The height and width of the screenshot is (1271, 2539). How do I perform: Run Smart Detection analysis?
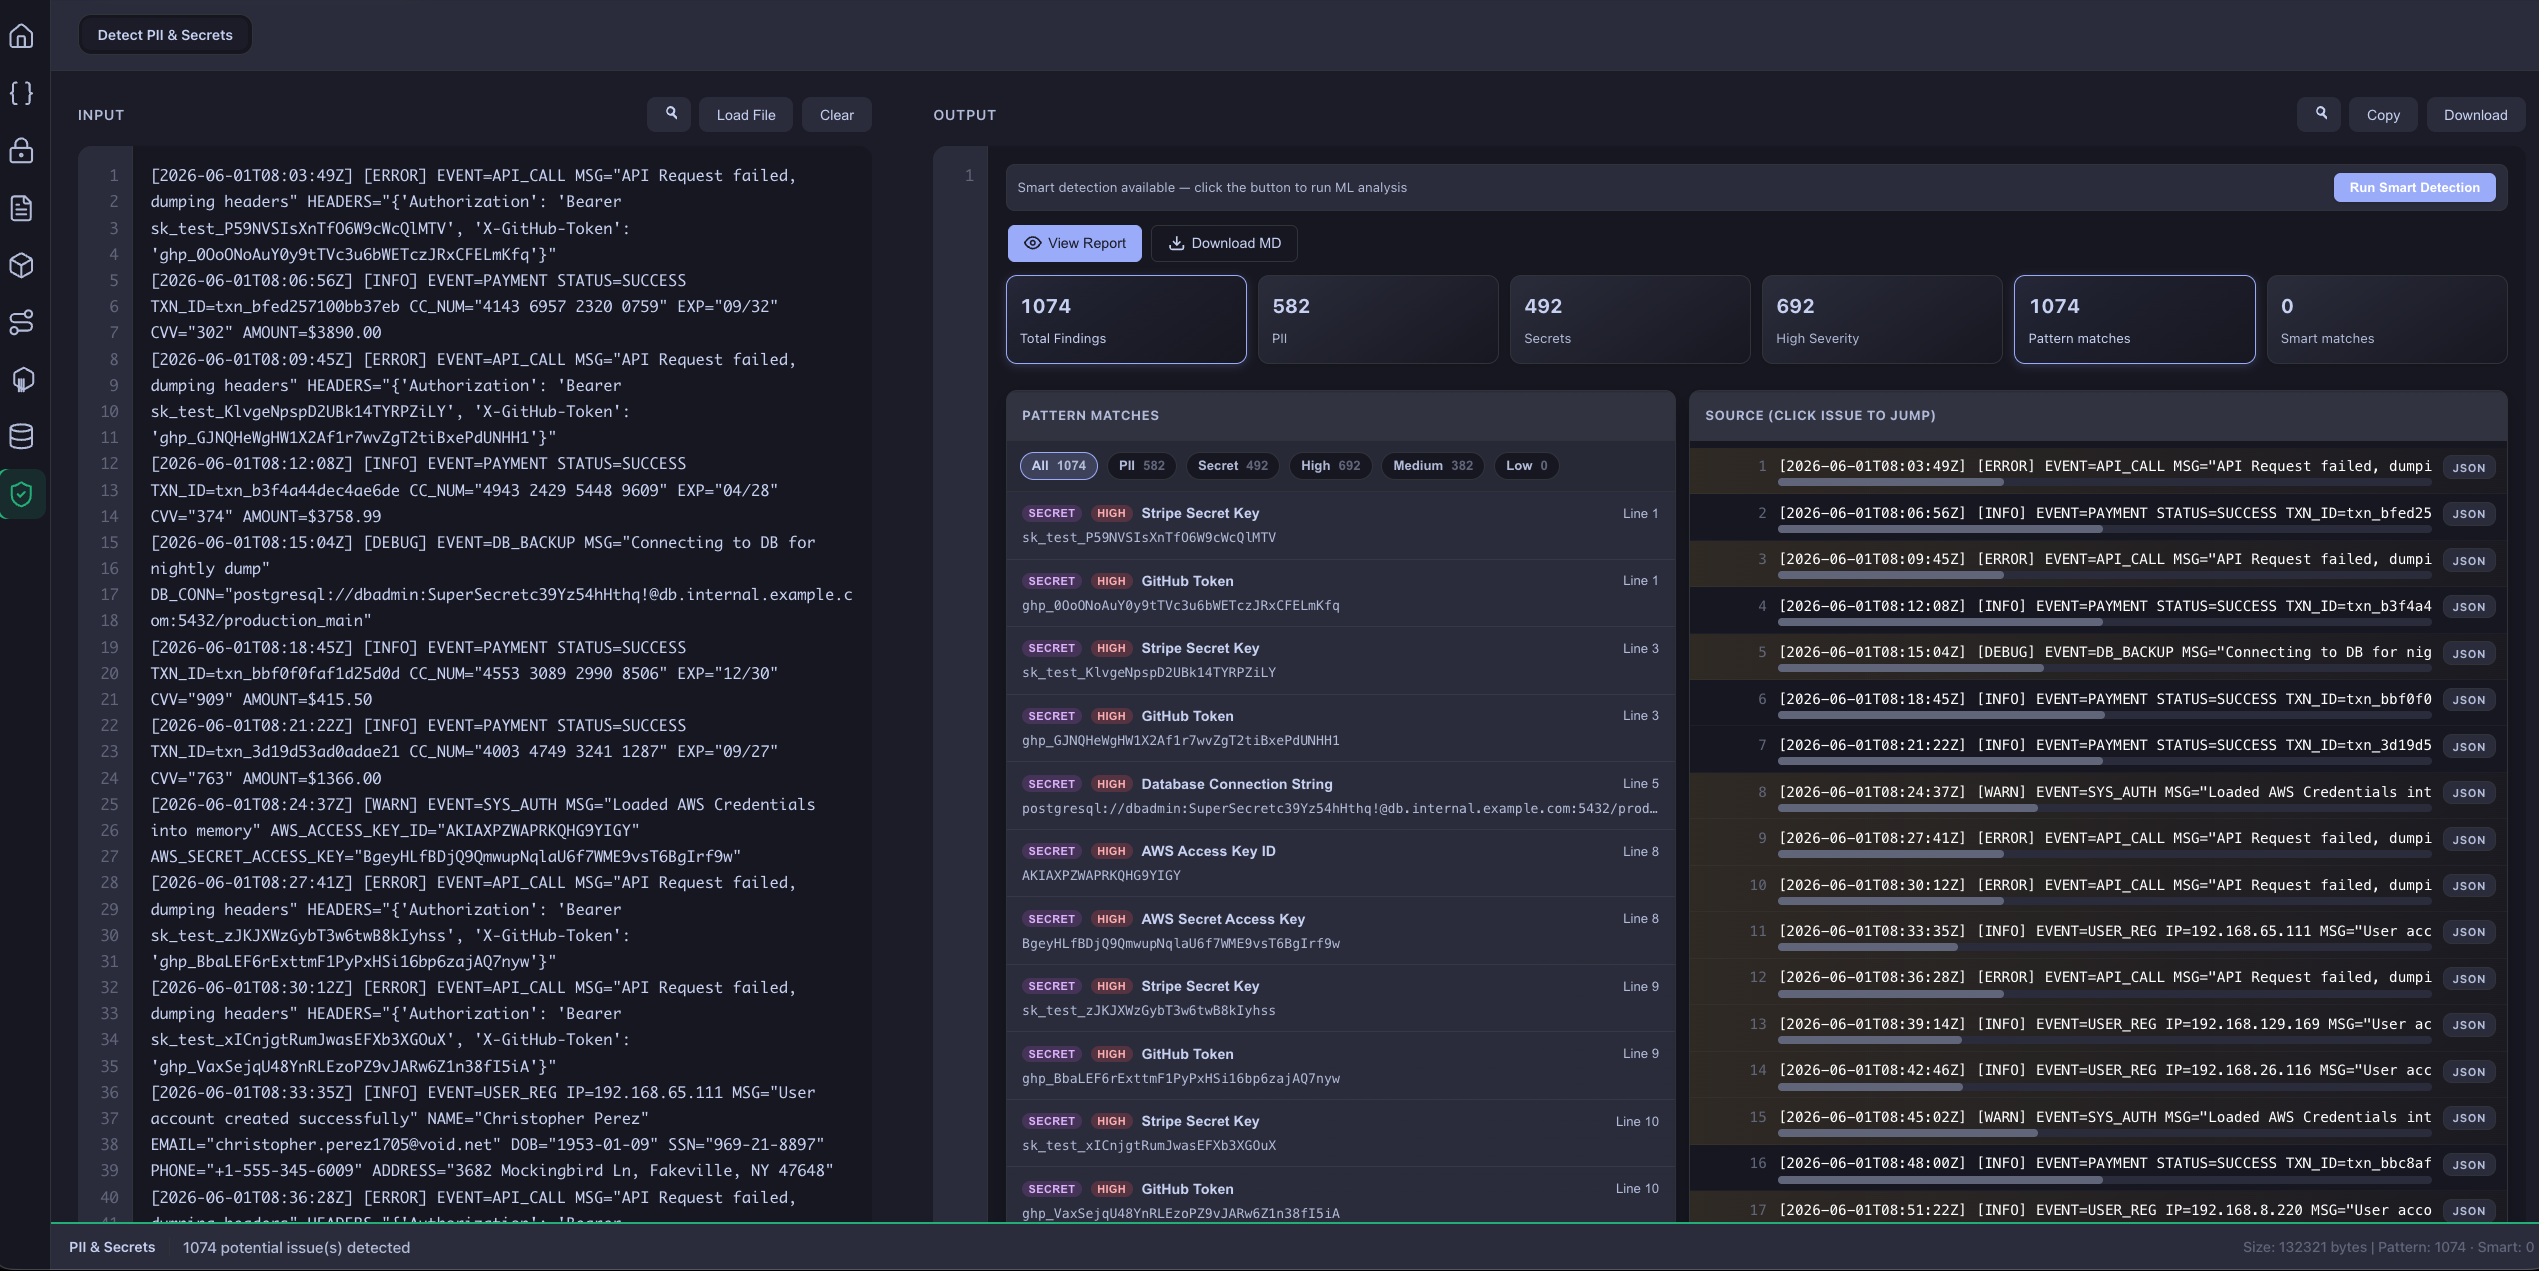[2414, 187]
